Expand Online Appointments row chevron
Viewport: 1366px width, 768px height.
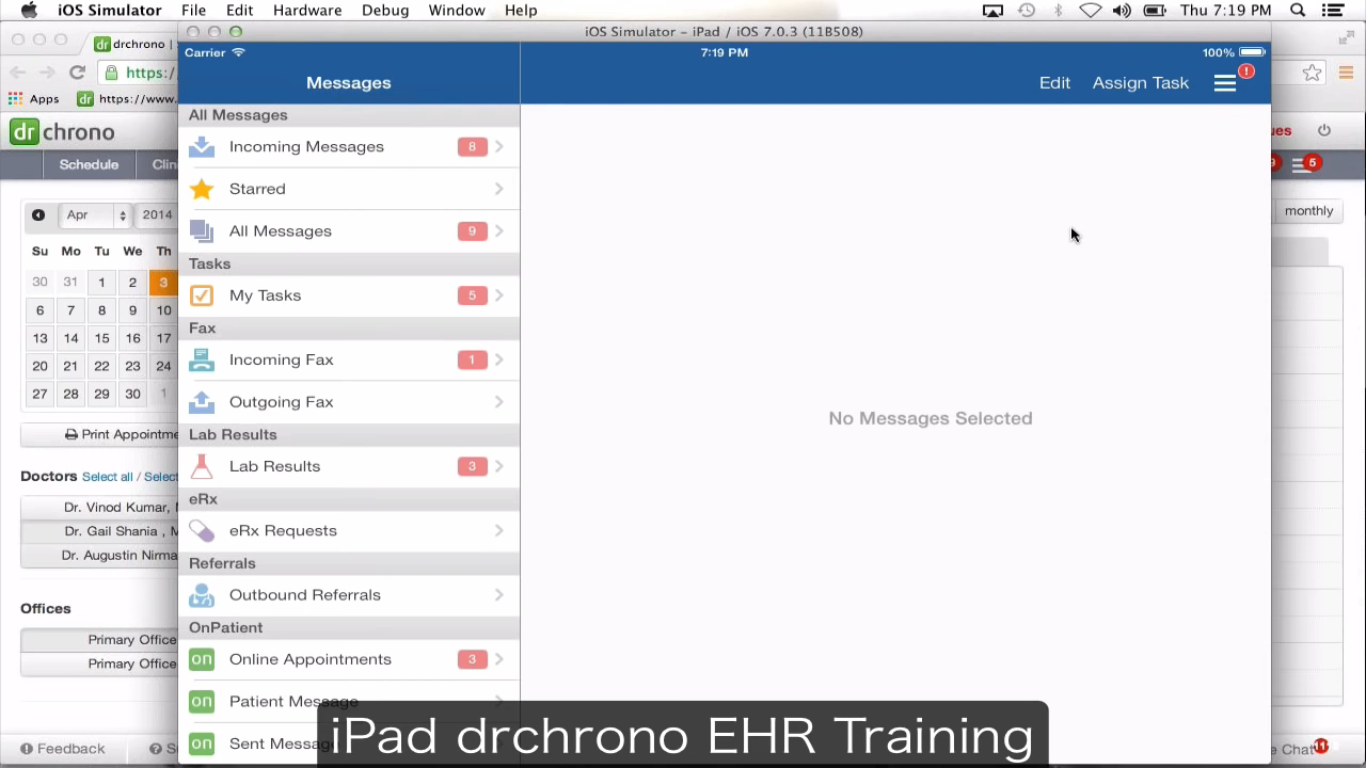499,660
